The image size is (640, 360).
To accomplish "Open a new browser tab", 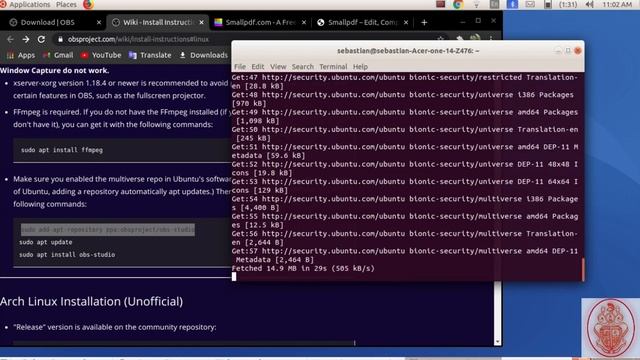I will click(x=424, y=22).
